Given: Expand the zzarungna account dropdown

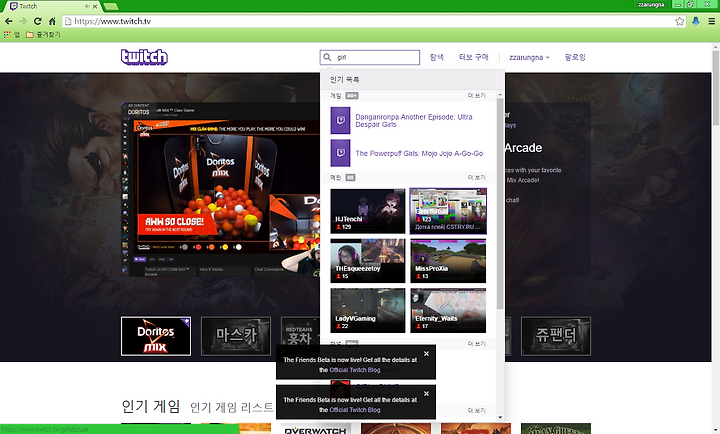Looking at the screenshot, I should point(529,57).
